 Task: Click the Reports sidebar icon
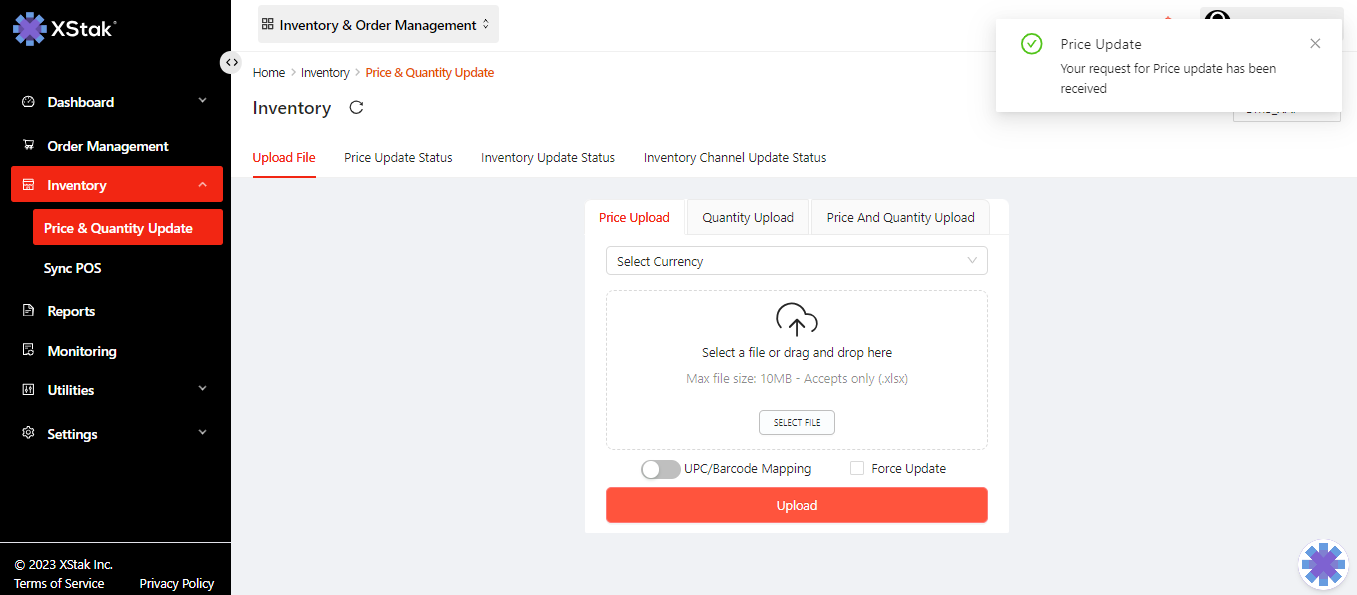click(28, 311)
